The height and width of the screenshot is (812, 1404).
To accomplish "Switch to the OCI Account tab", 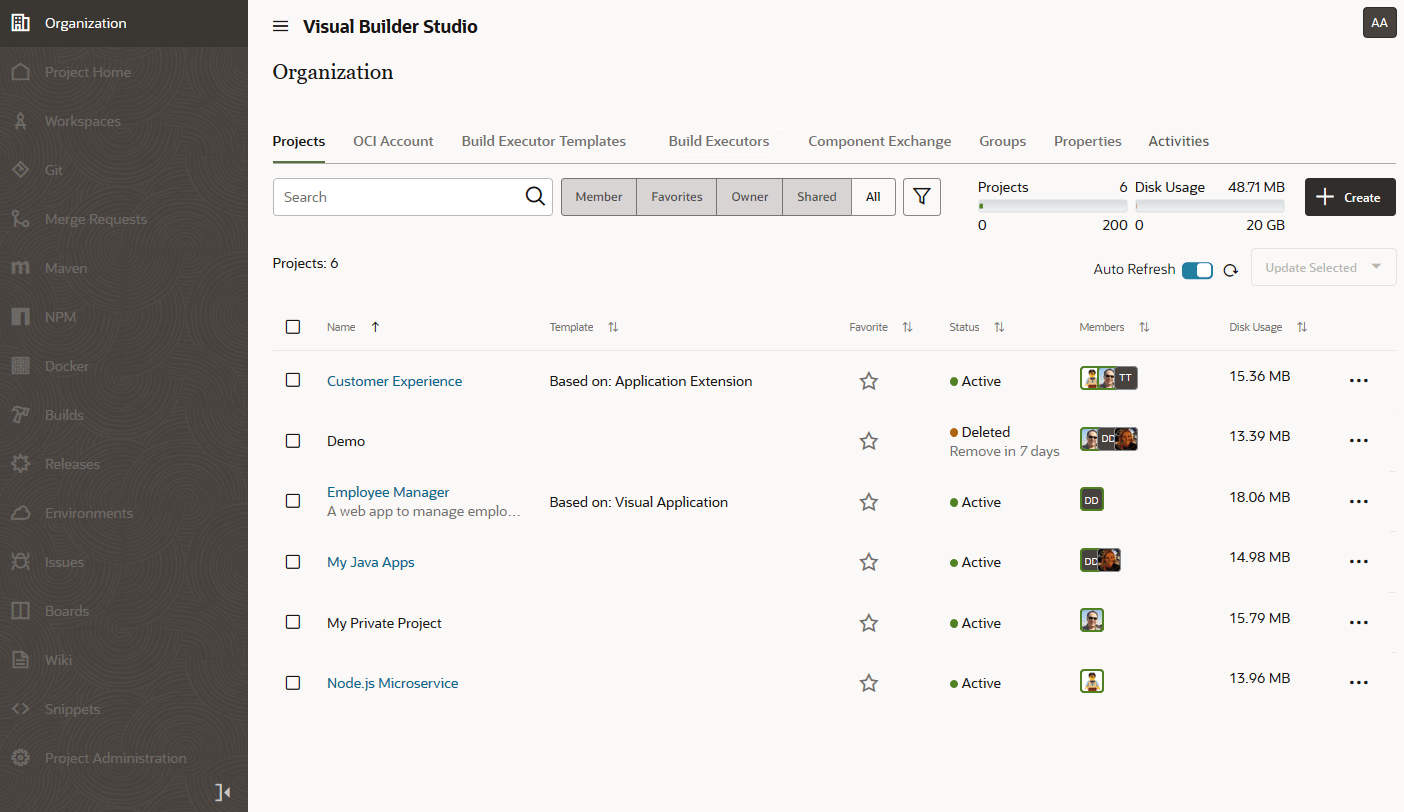I will coord(393,141).
